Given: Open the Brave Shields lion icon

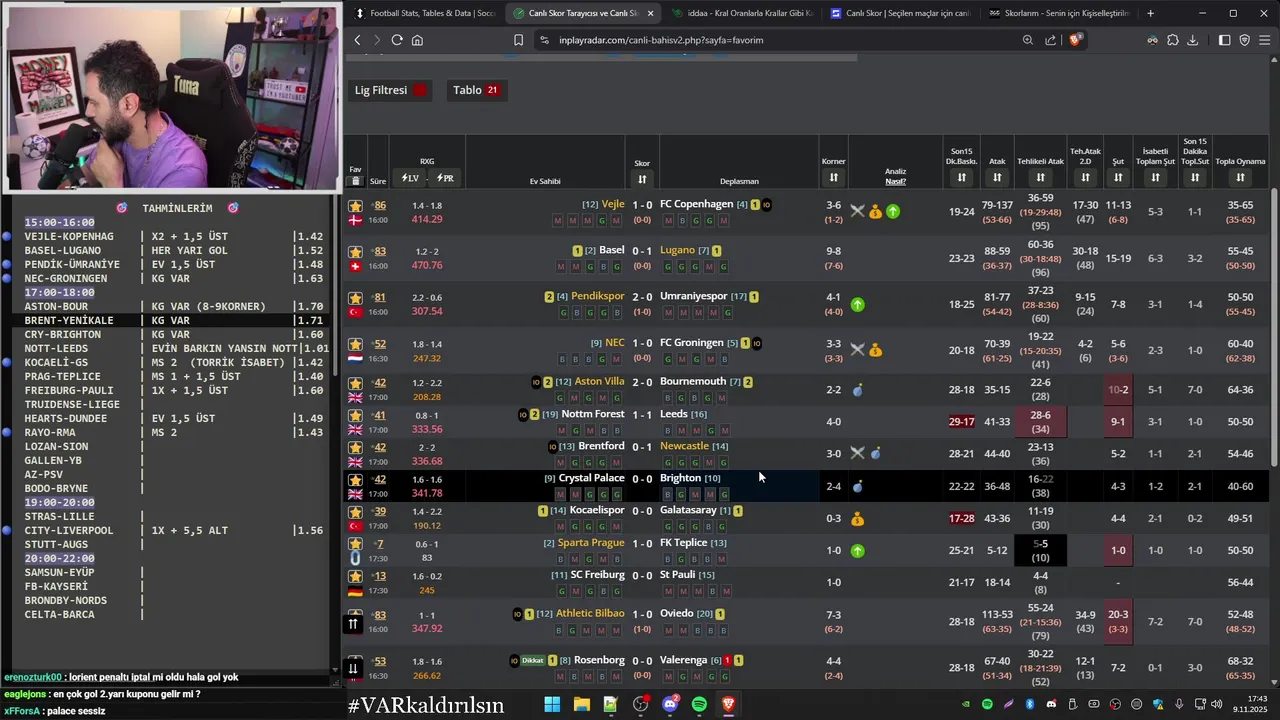Looking at the screenshot, I should pos(1075,40).
